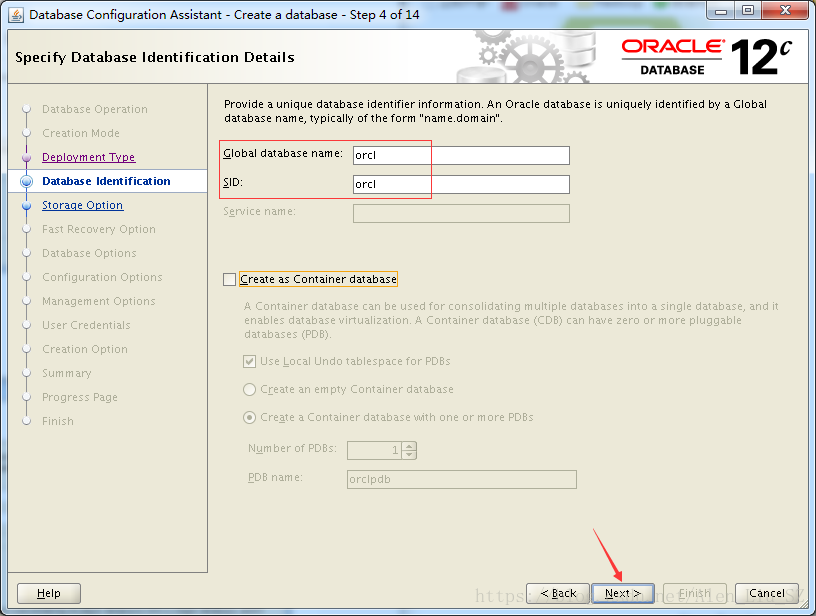Proceed with the Next button

622,593
